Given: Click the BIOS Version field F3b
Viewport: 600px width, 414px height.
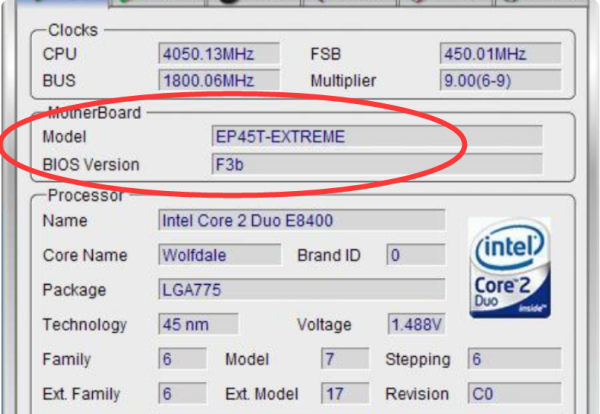Looking at the screenshot, I should (x=377, y=164).
